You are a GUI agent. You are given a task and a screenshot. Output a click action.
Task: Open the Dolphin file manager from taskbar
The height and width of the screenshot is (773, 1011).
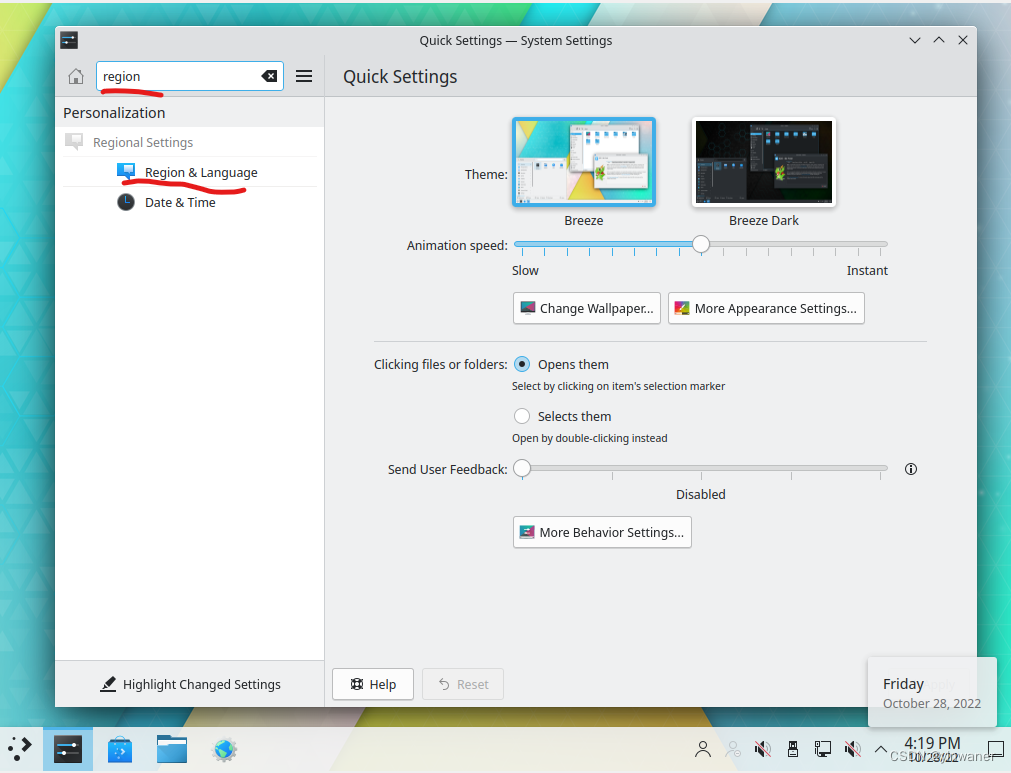click(x=172, y=749)
